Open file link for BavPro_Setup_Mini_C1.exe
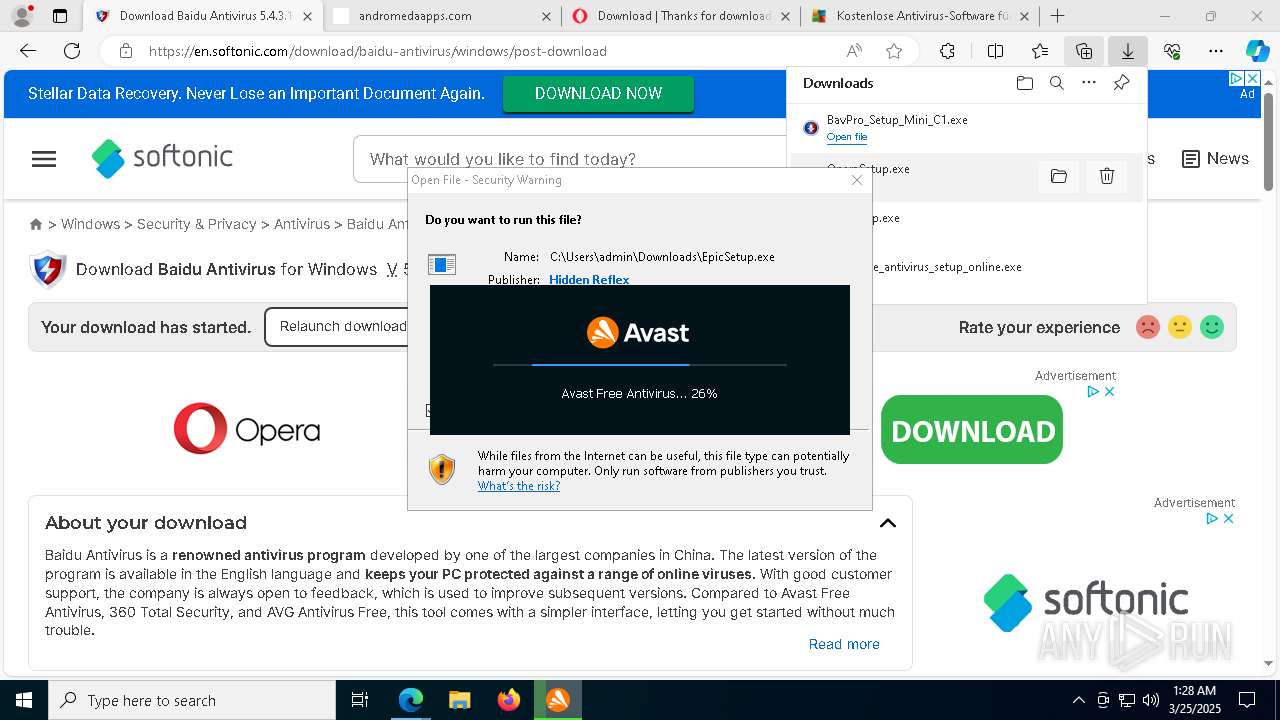This screenshot has width=1280, height=720. click(x=847, y=137)
